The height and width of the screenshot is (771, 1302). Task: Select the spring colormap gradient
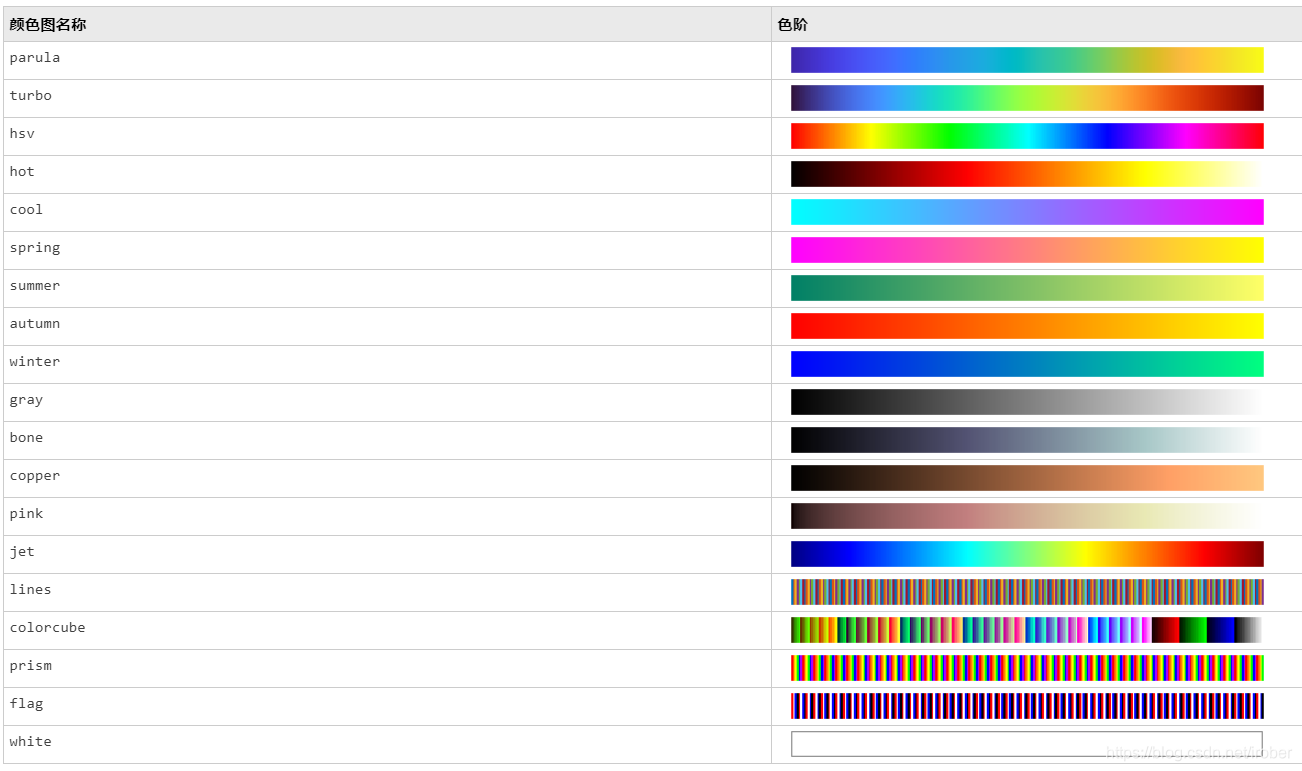[1027, 250]
